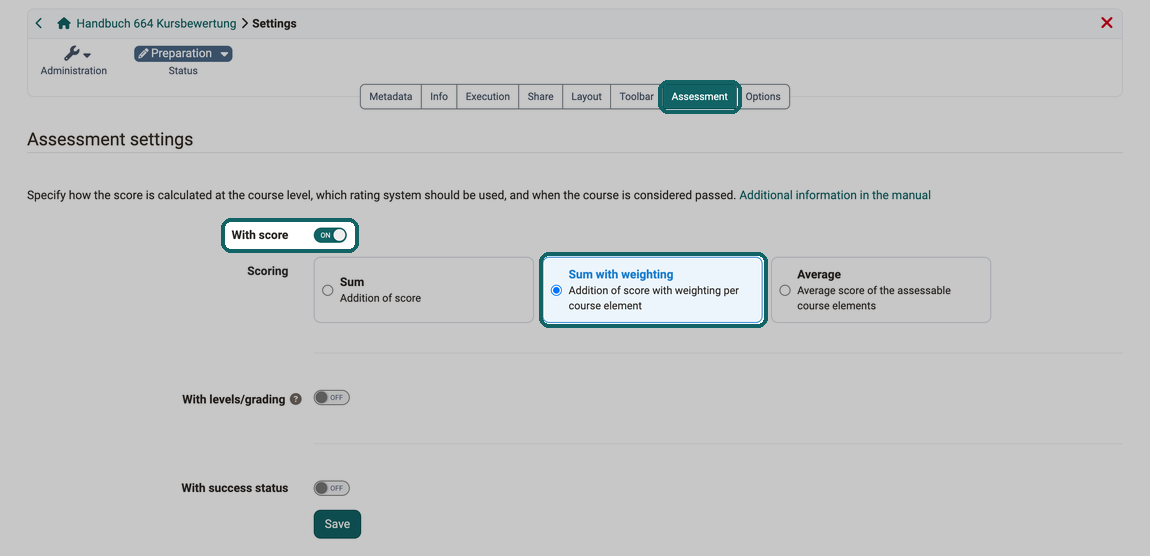Enable the With success status toggle
Screen dimensions: 1150x556
[x=332, y=488]
